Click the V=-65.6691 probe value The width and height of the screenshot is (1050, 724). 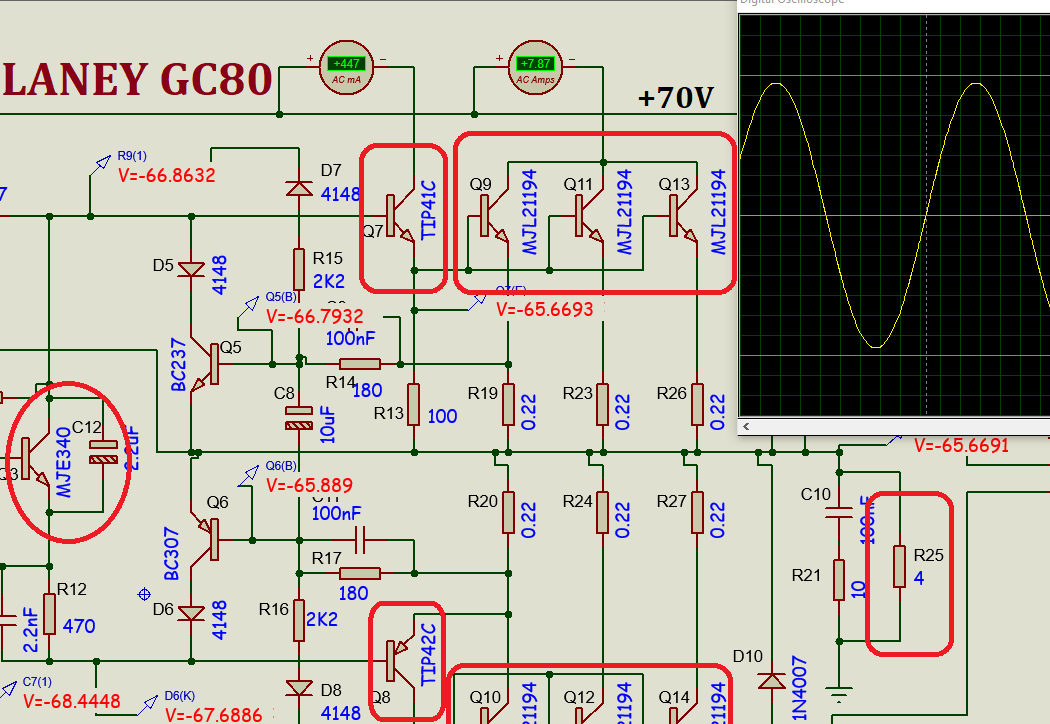(x=961, y=446)
